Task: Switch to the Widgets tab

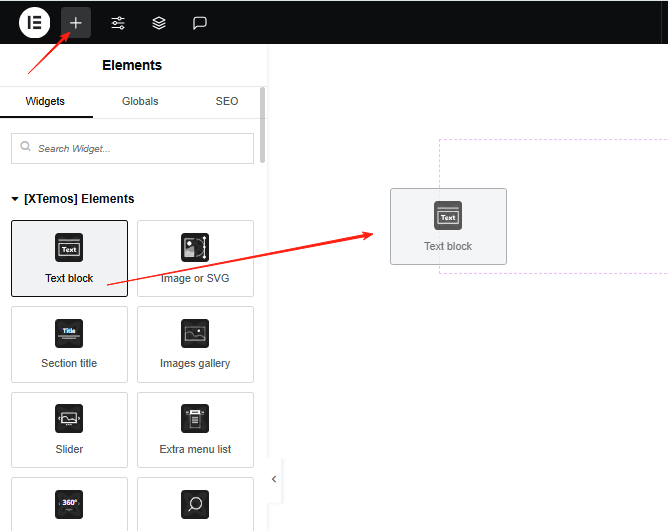Action: (45, 101)
